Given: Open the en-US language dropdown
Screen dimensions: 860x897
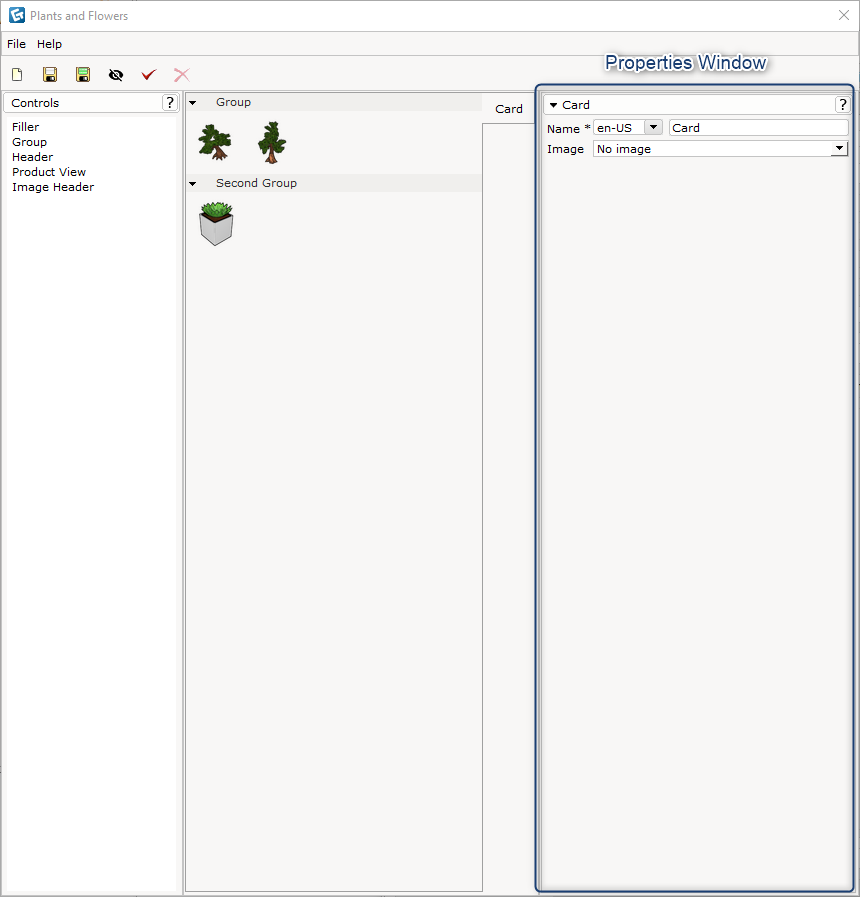Looking at the screenshot, I should pos(653,128).
